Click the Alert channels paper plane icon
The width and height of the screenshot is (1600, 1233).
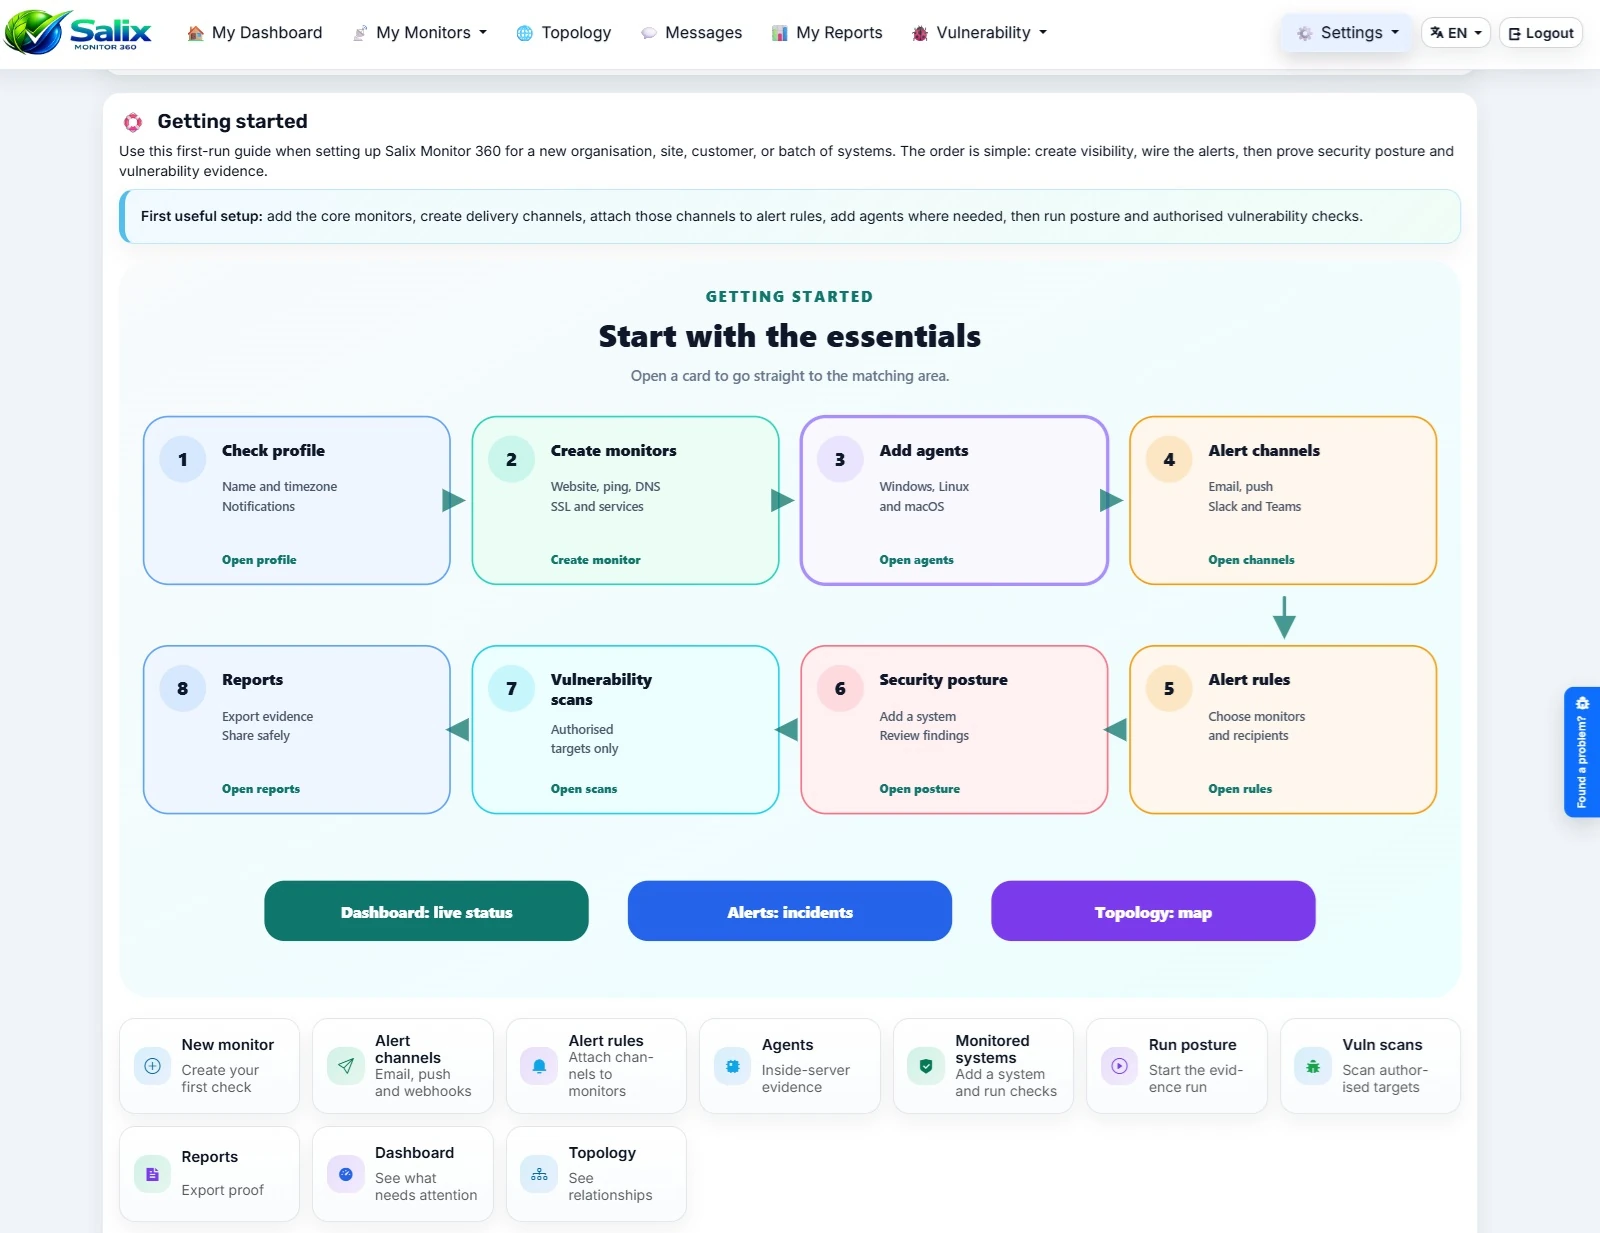tap(346, 1066)
